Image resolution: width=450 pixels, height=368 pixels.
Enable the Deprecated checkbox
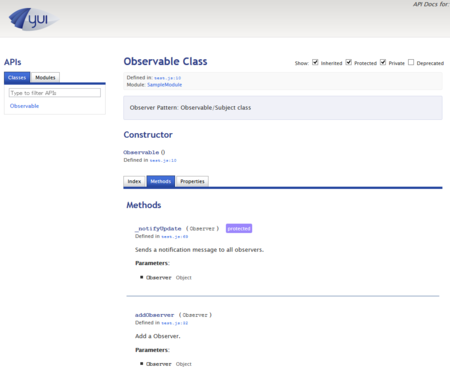click(411, 62)
